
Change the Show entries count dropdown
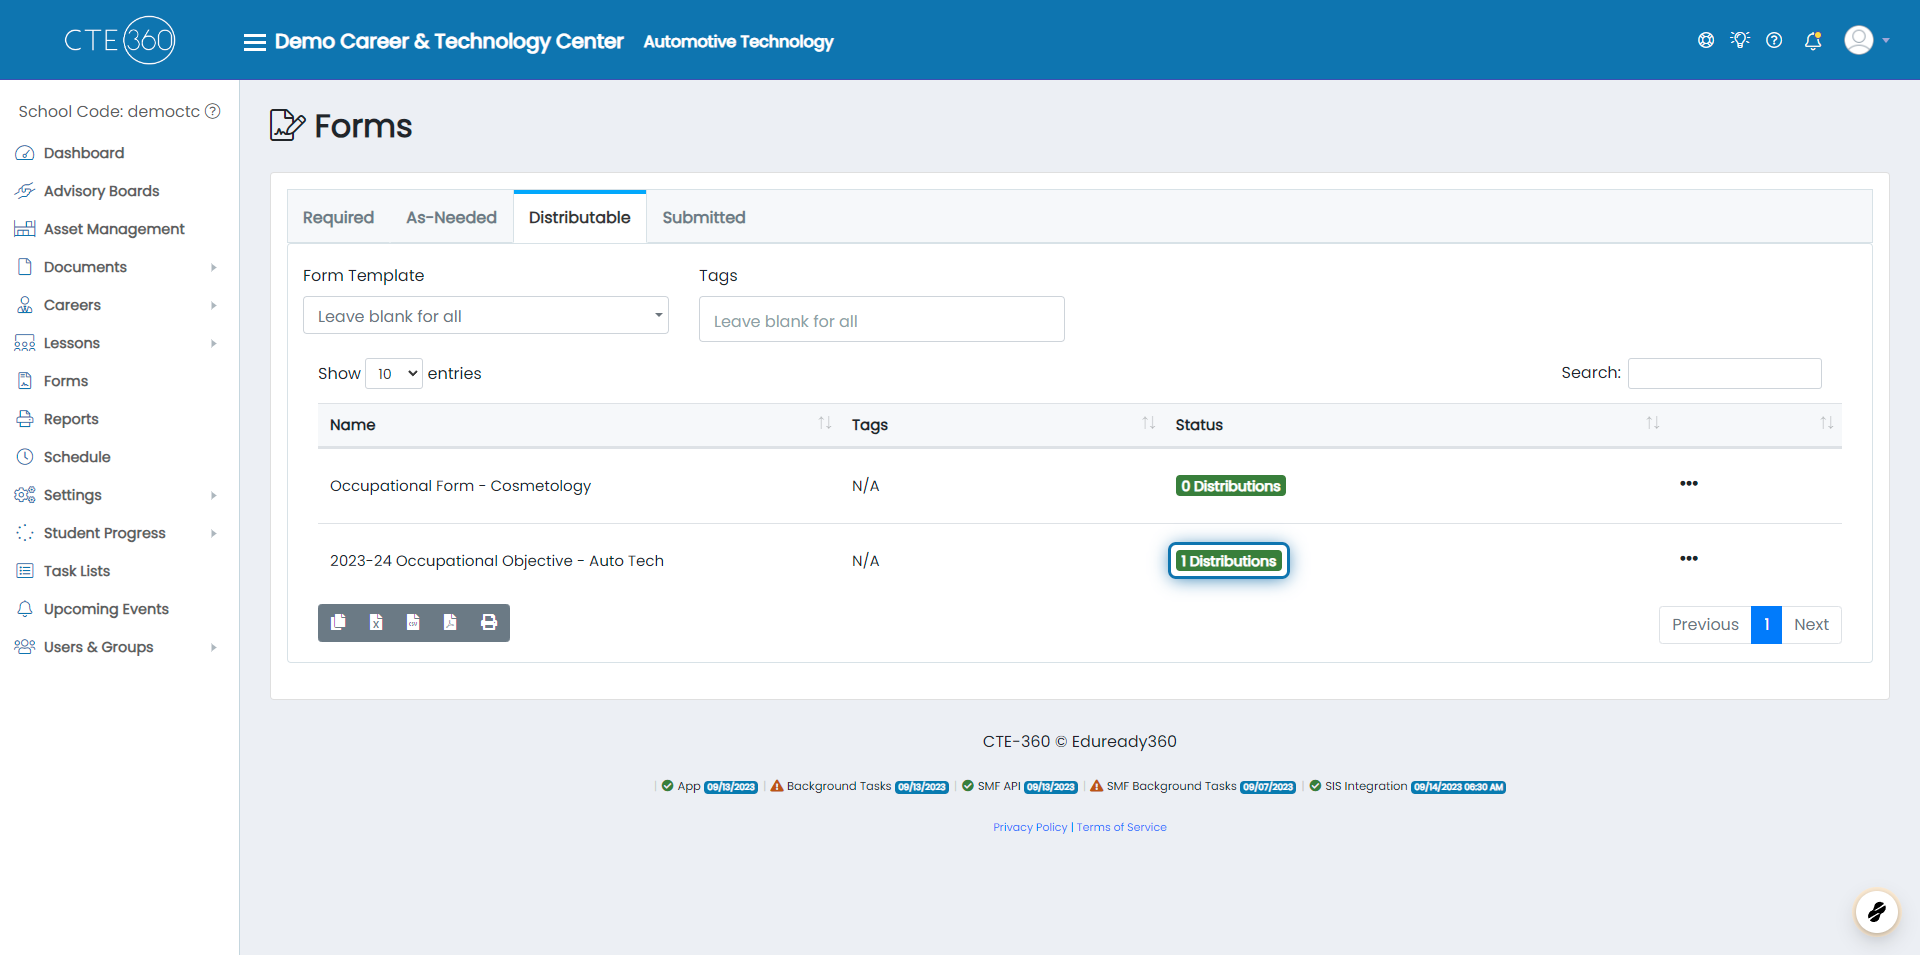tap(394, 373)
